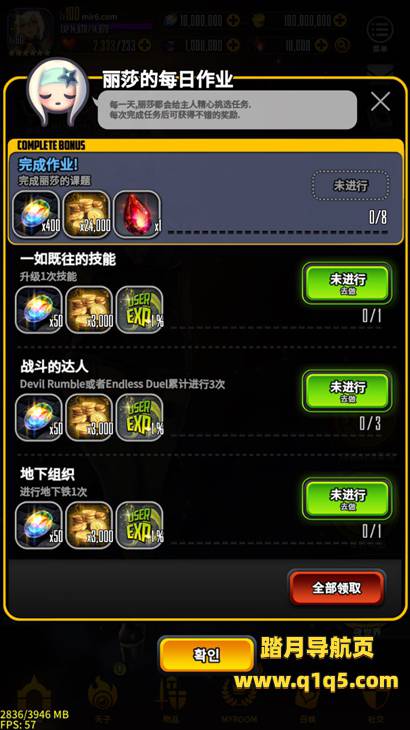Viewport: 410px width, 730px height.
Task: Click Lisa's avatar portrait at dialog top
Action: (x=57, y=93)
